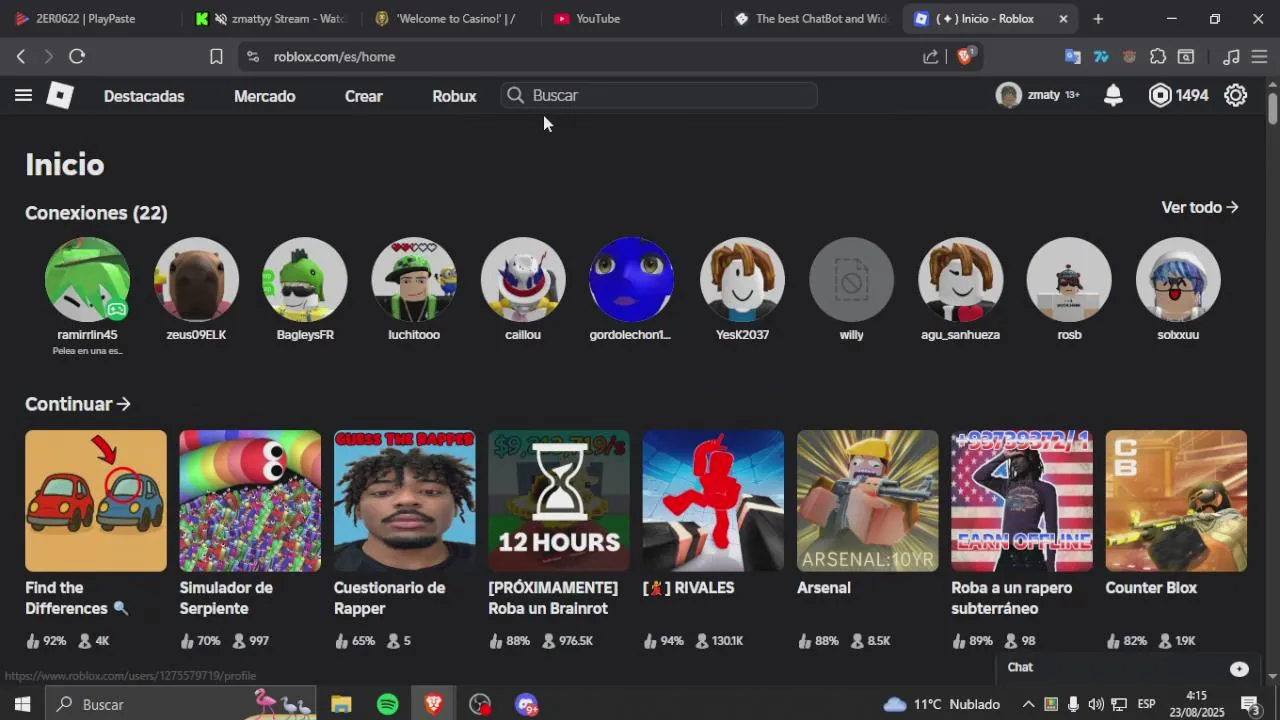The height and width of the screenshot is (720, 1280).
Task: Open the Roblox hamburger menu
Action: [x=23, y=95]
